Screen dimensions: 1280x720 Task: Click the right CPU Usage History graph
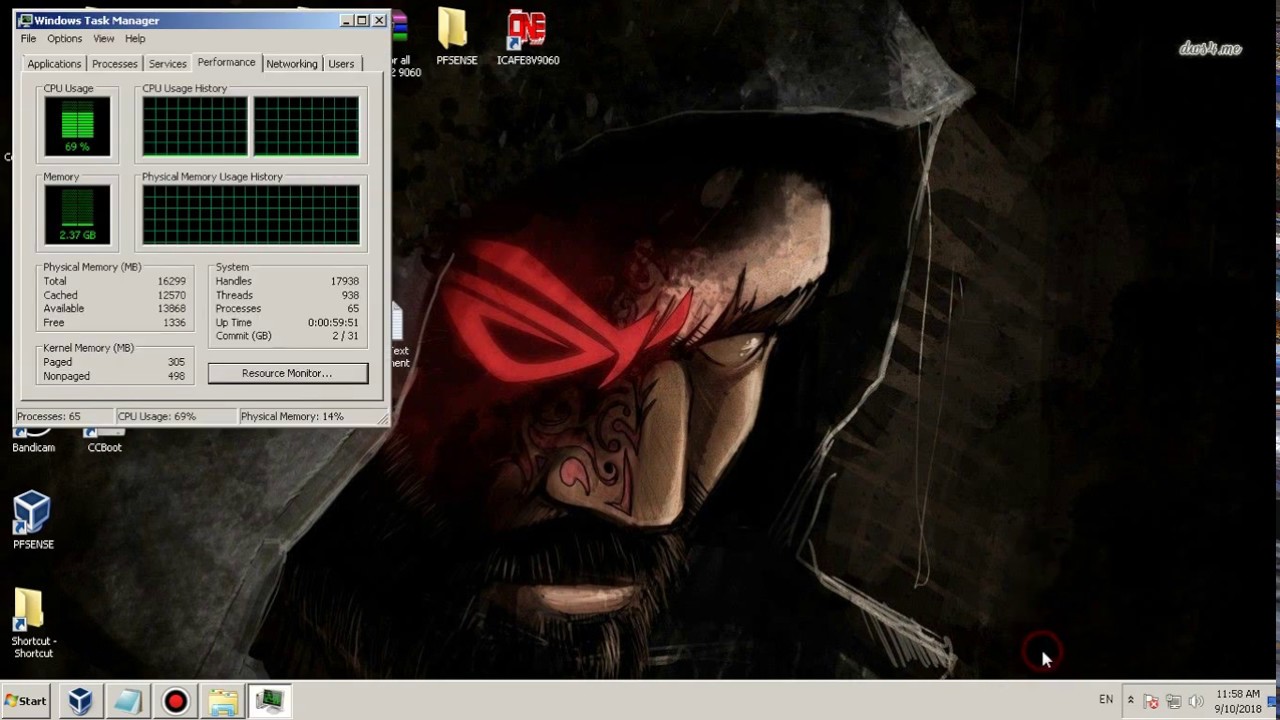(306, 127)
